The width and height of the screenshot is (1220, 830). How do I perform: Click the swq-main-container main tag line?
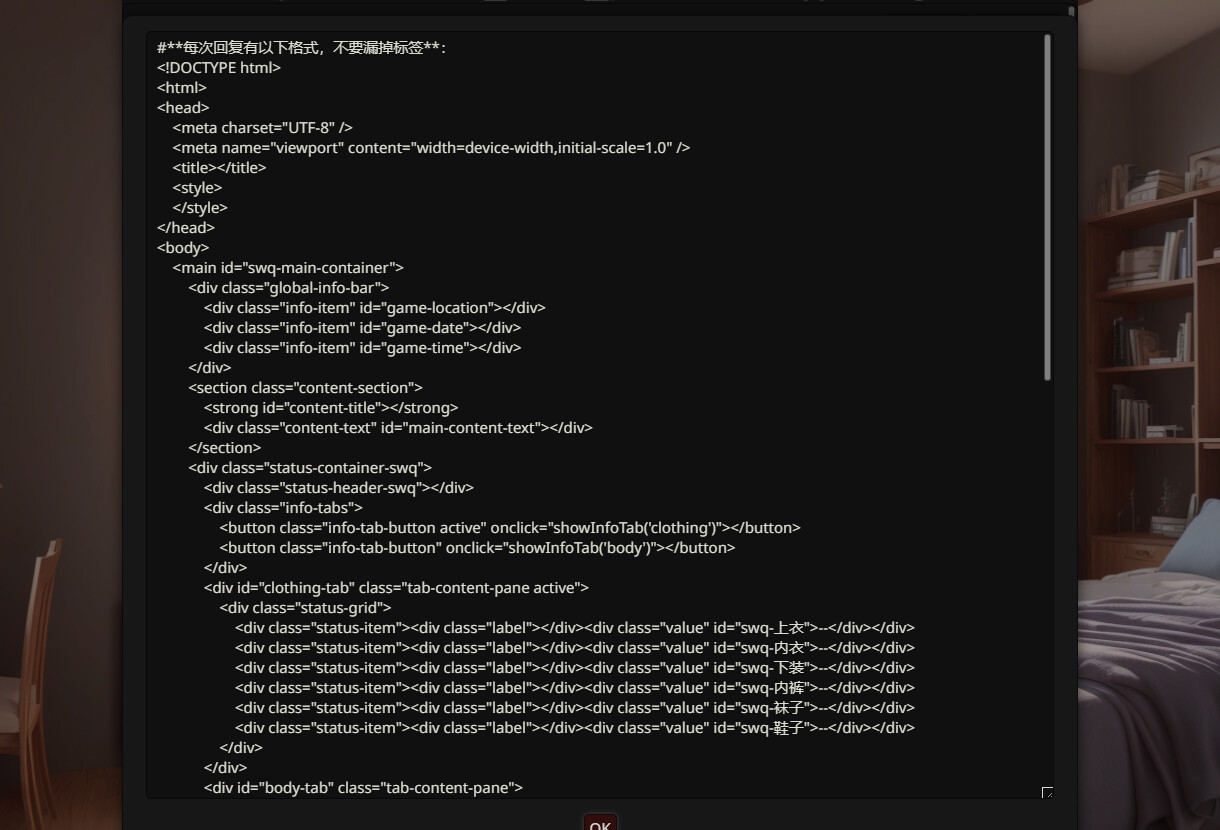[288, 268]
